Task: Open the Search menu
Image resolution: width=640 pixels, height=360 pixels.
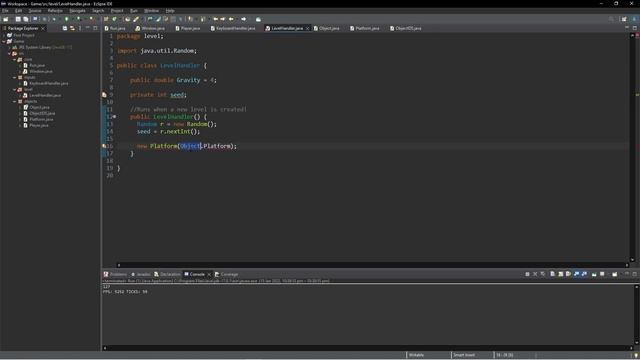Action: pyautogui.click(x=98, y=11)
